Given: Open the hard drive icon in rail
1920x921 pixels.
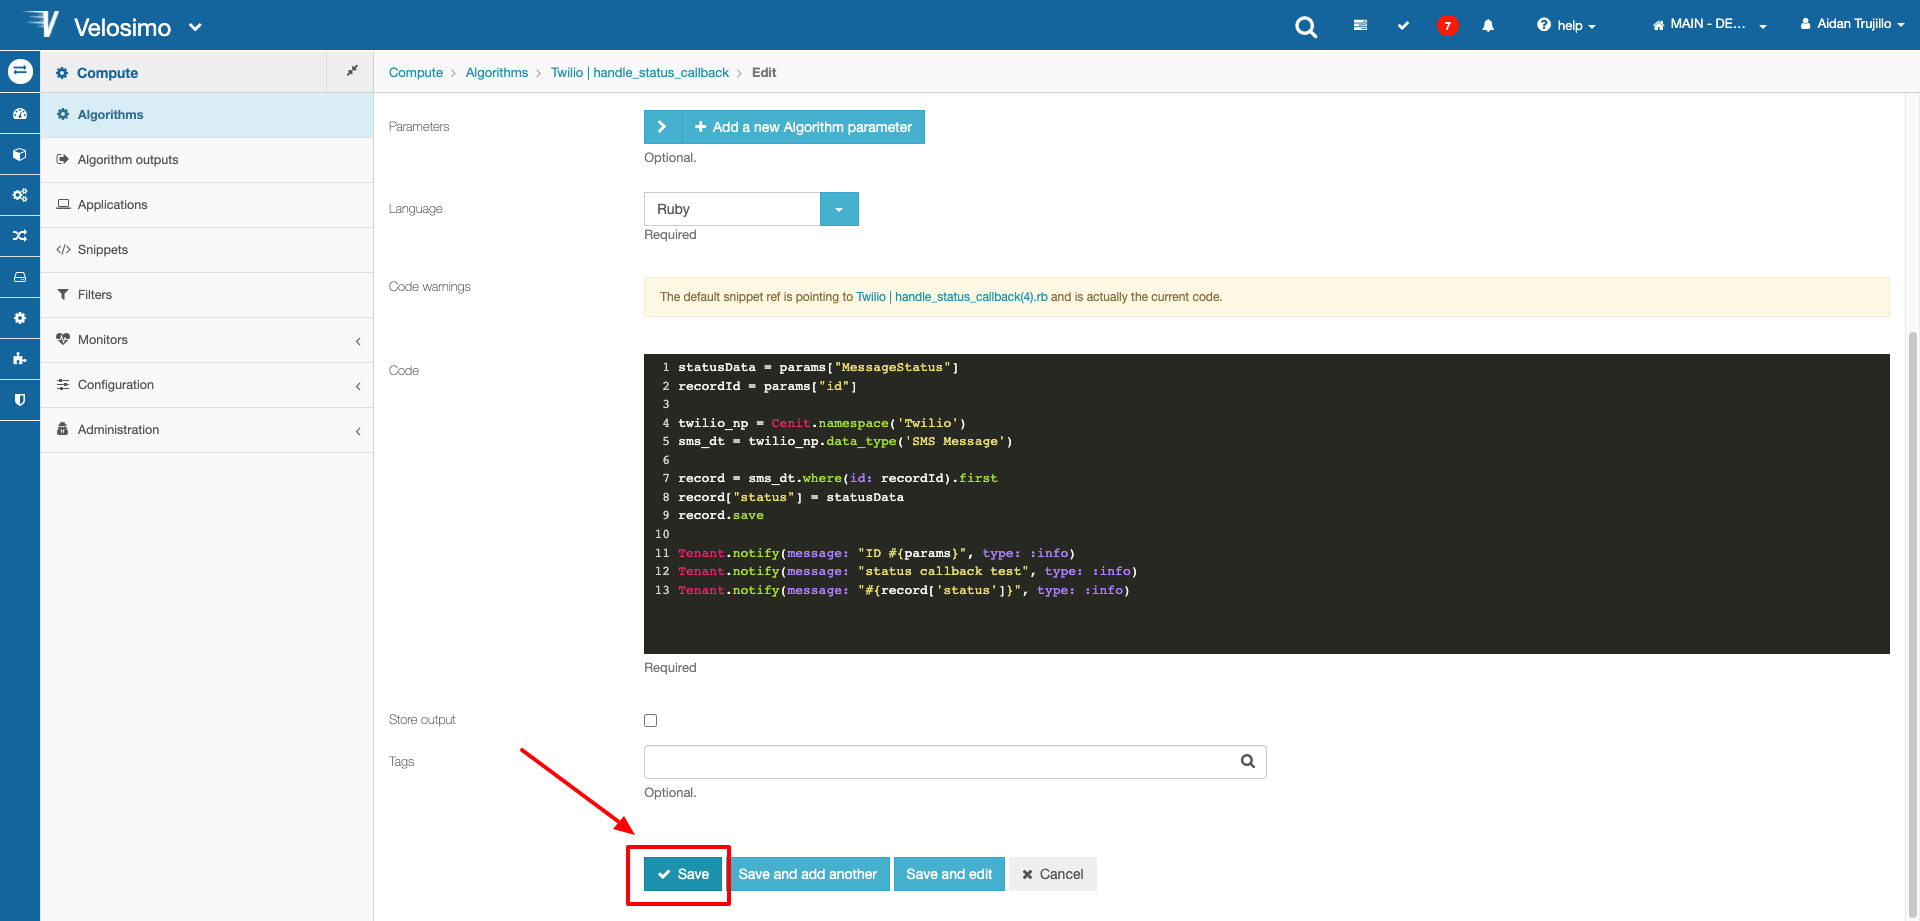Looking at the screenshot, I should [20, 277].
